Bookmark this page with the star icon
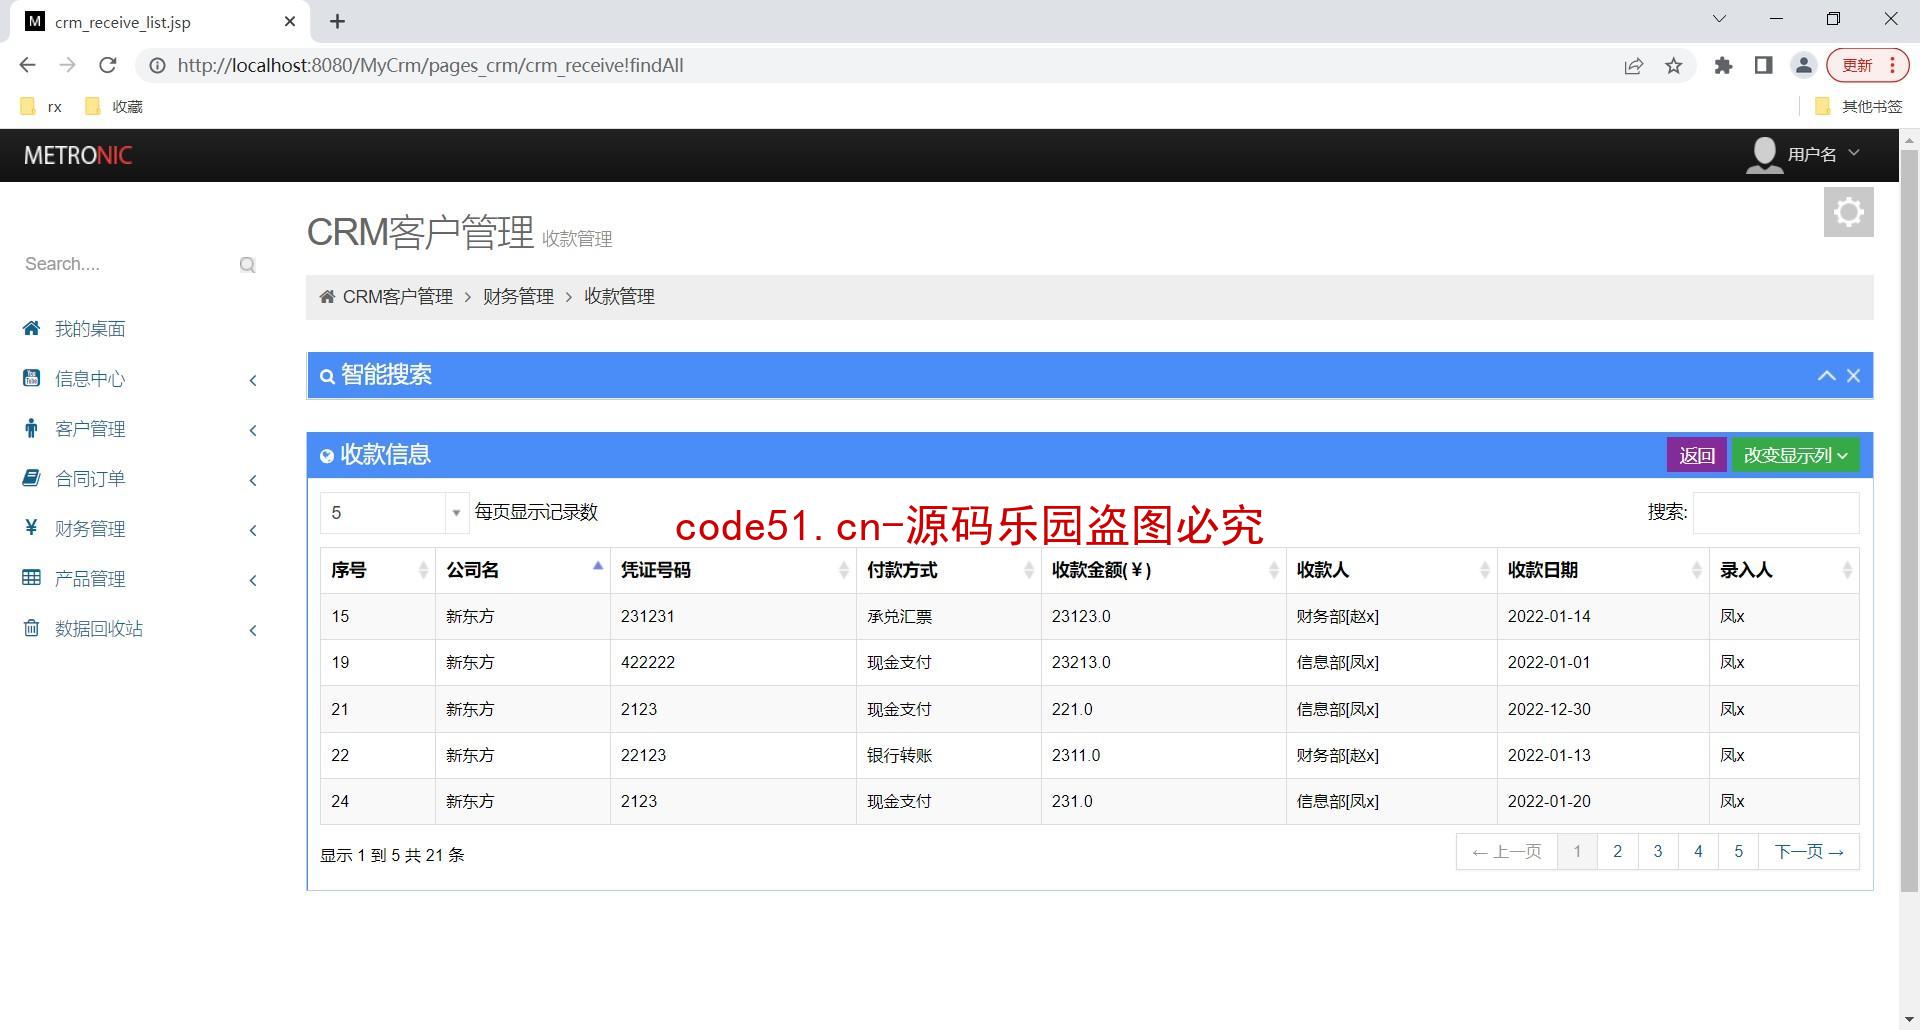The image size is (1920, 1030). click(x=1673, y=66)
